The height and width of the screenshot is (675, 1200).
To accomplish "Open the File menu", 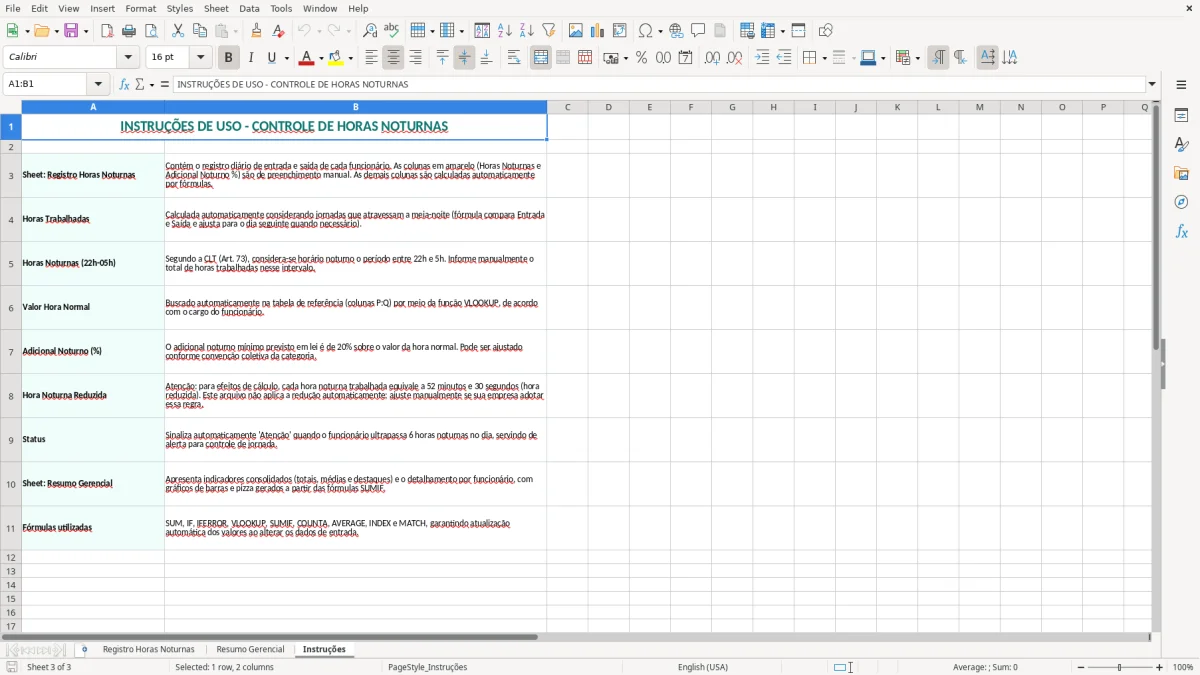I will point(12,8).
